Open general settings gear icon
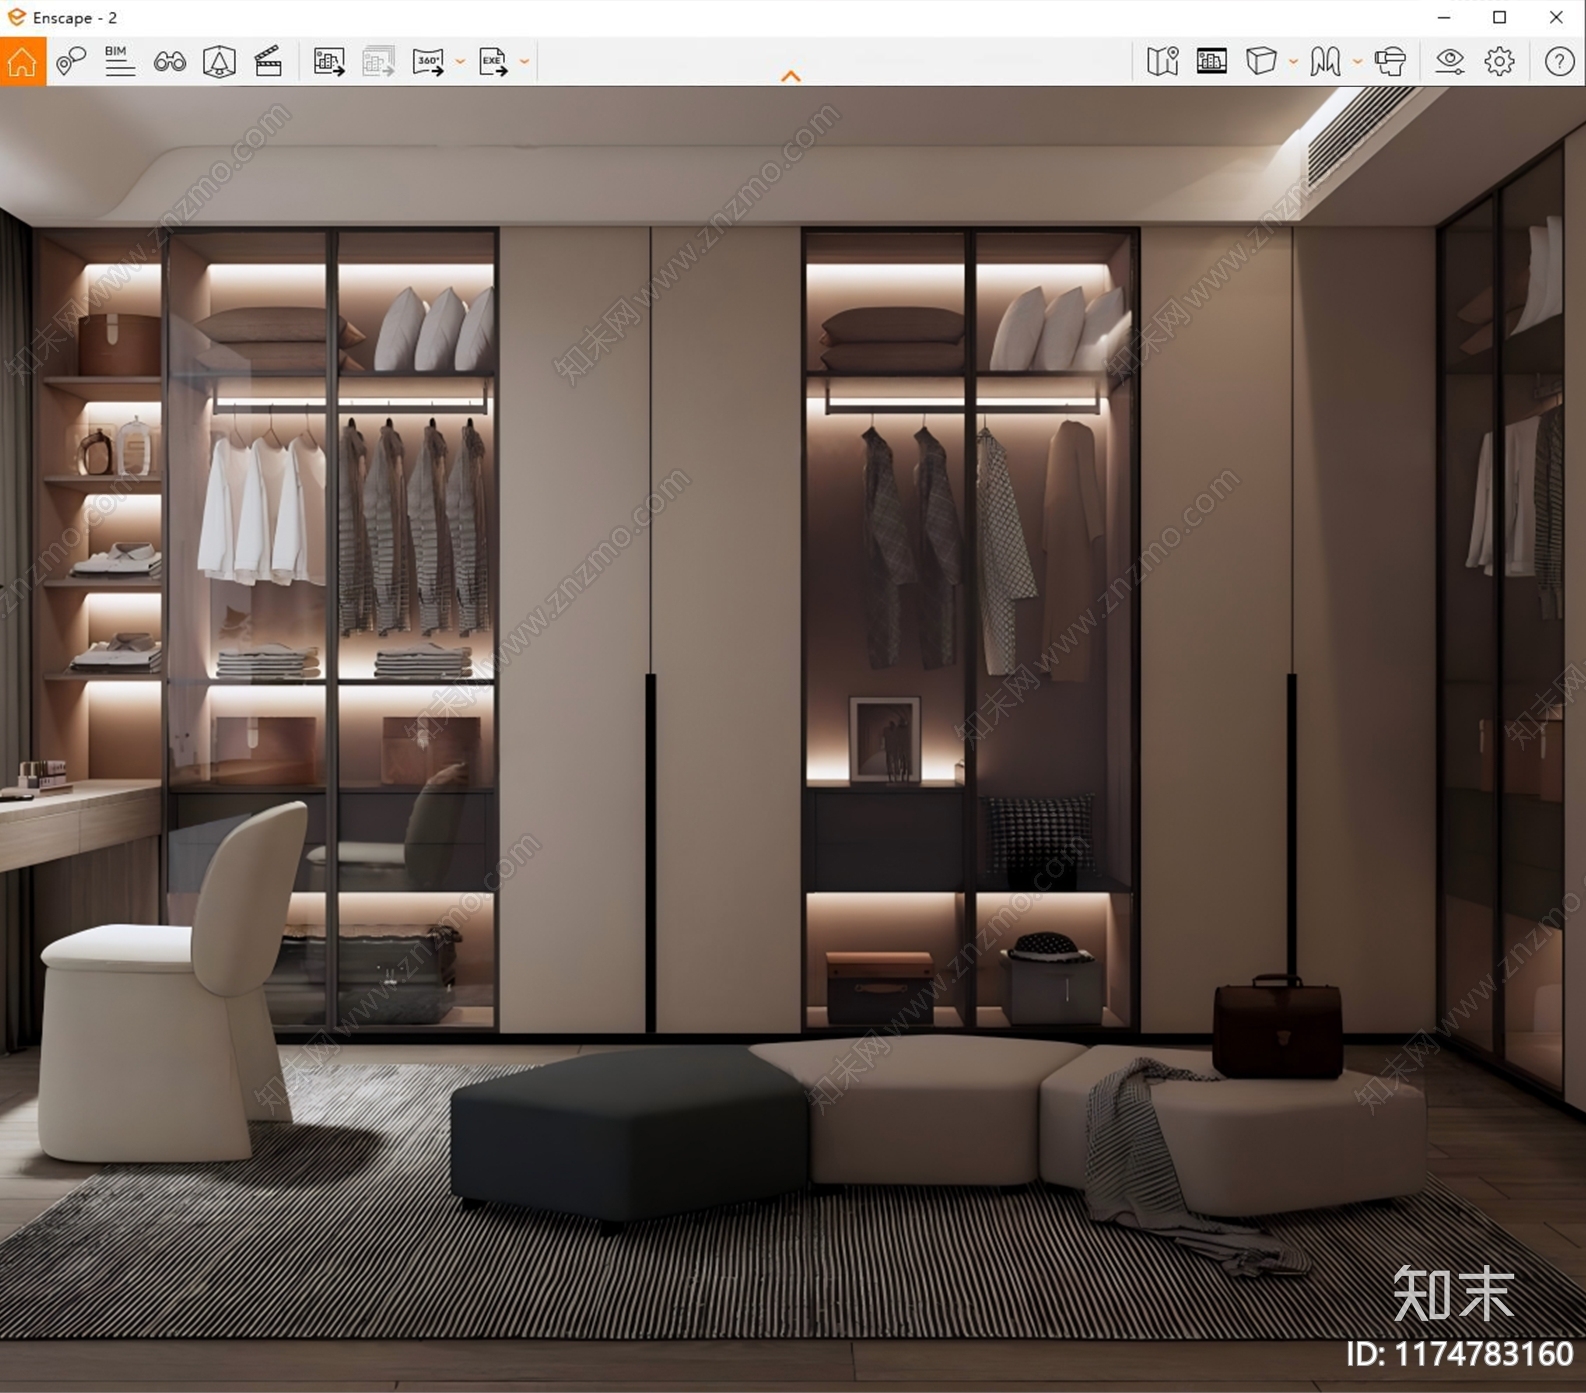This screenshot has width=1586, height=1393. tap(1499, 61)
